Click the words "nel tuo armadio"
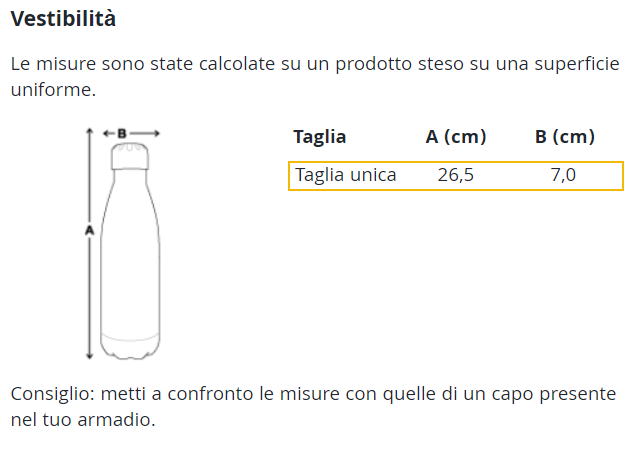The height and width of the screenshot is (457, 641). point(82,419)
